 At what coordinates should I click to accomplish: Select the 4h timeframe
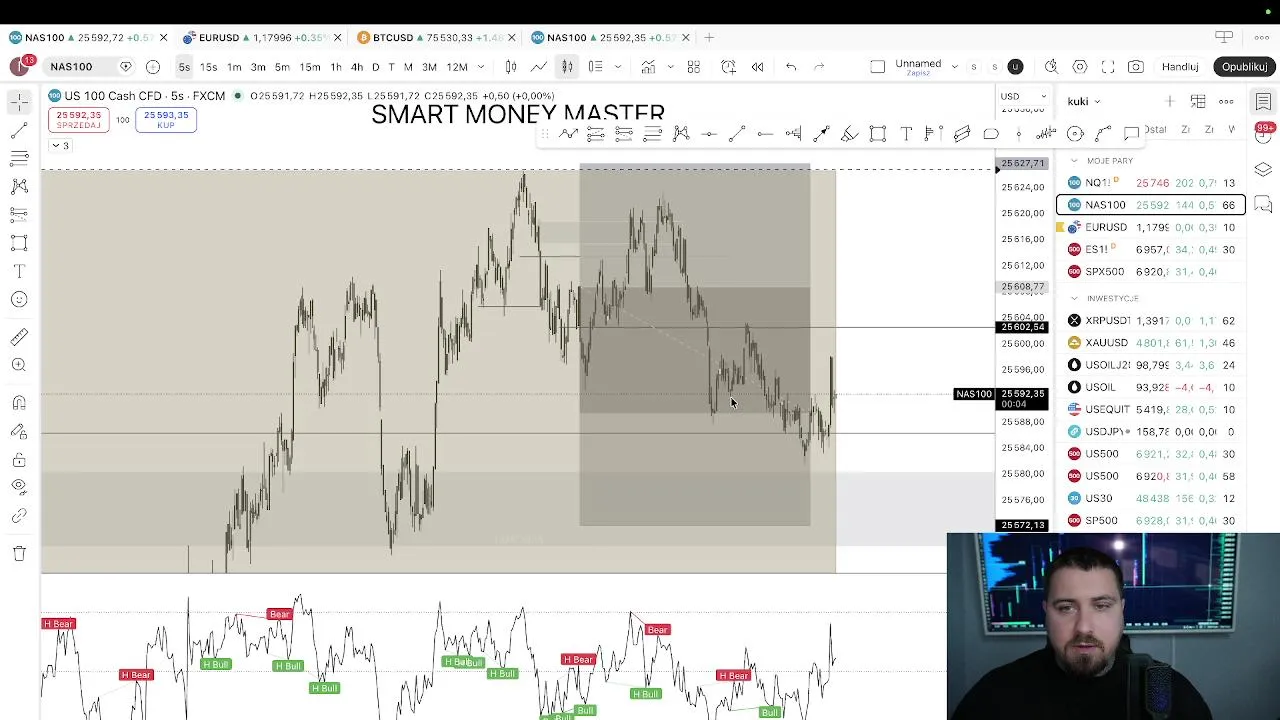(357, 67)
